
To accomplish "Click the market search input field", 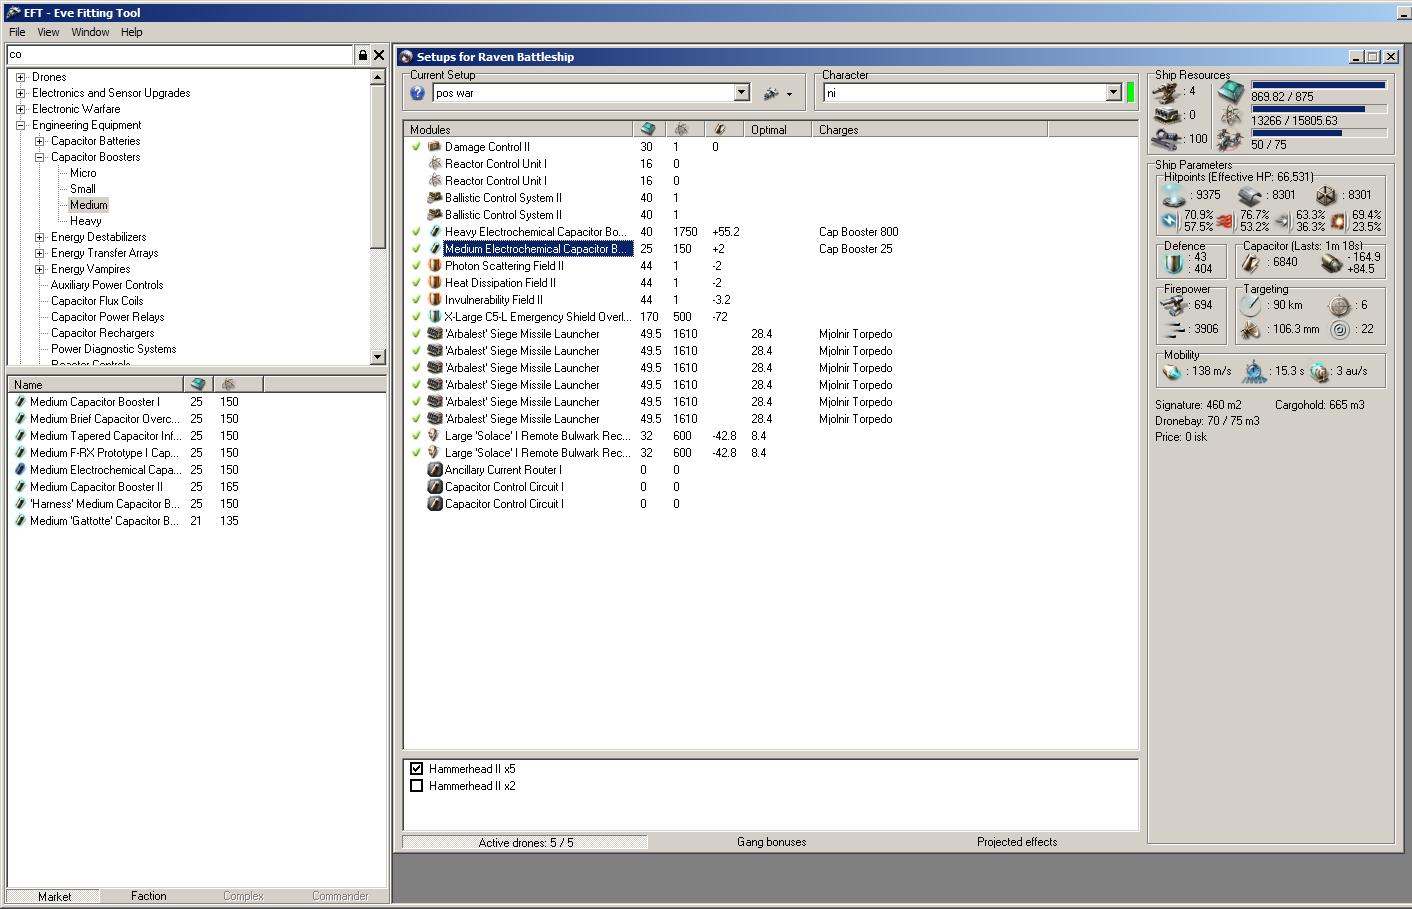I will click(x=180, y=55).
